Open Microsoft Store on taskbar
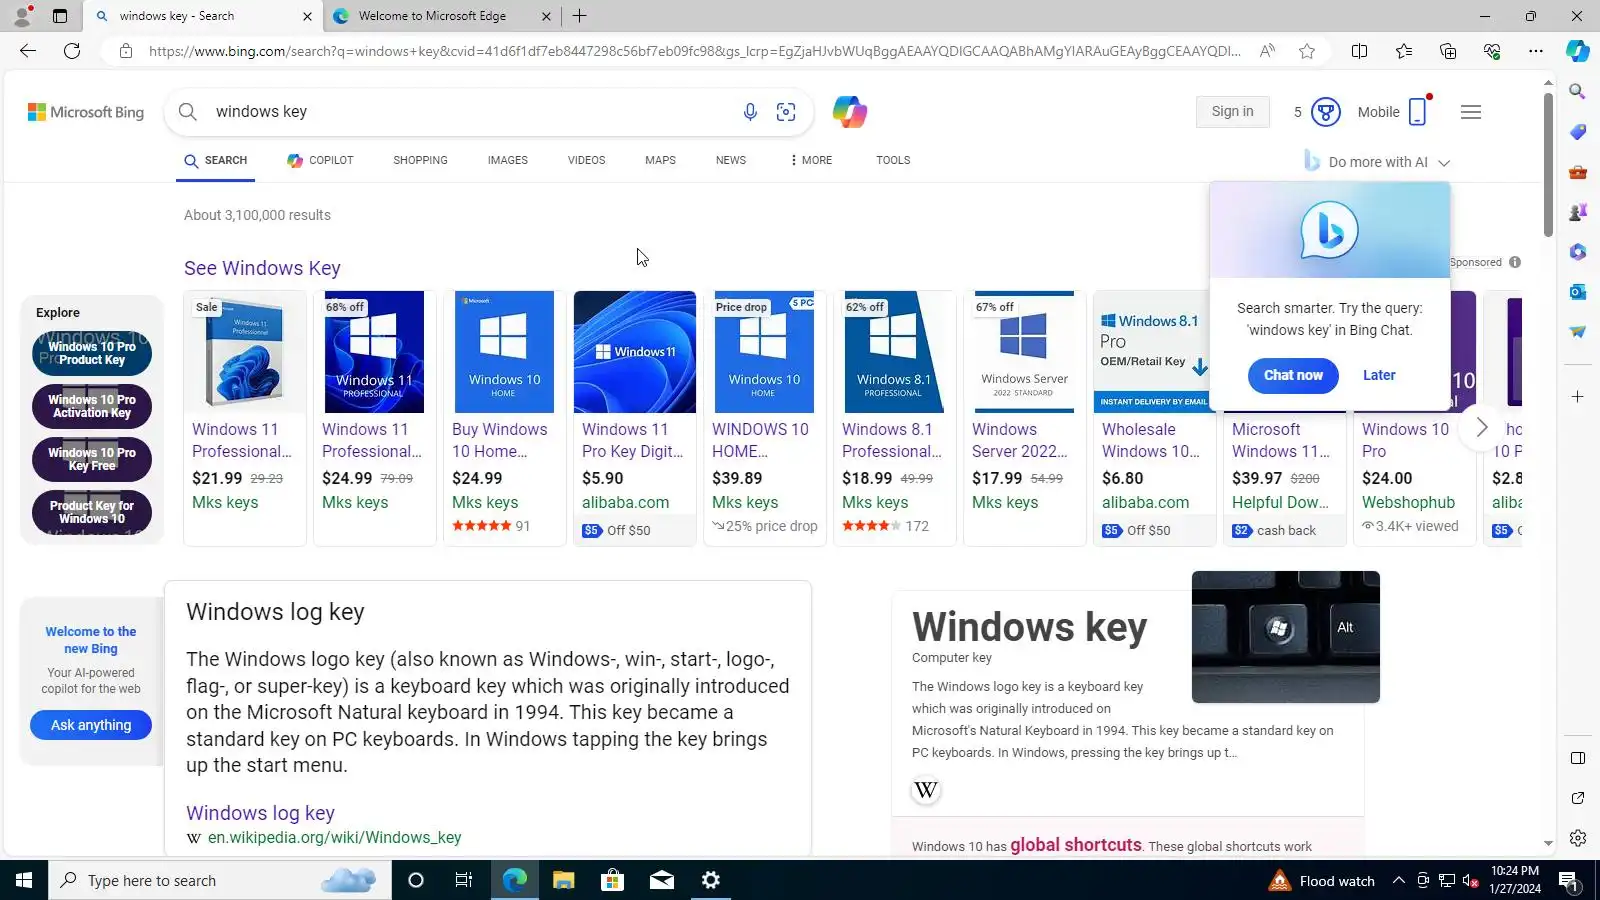The width and height of the screenshot is (1600, 900). 612,880
